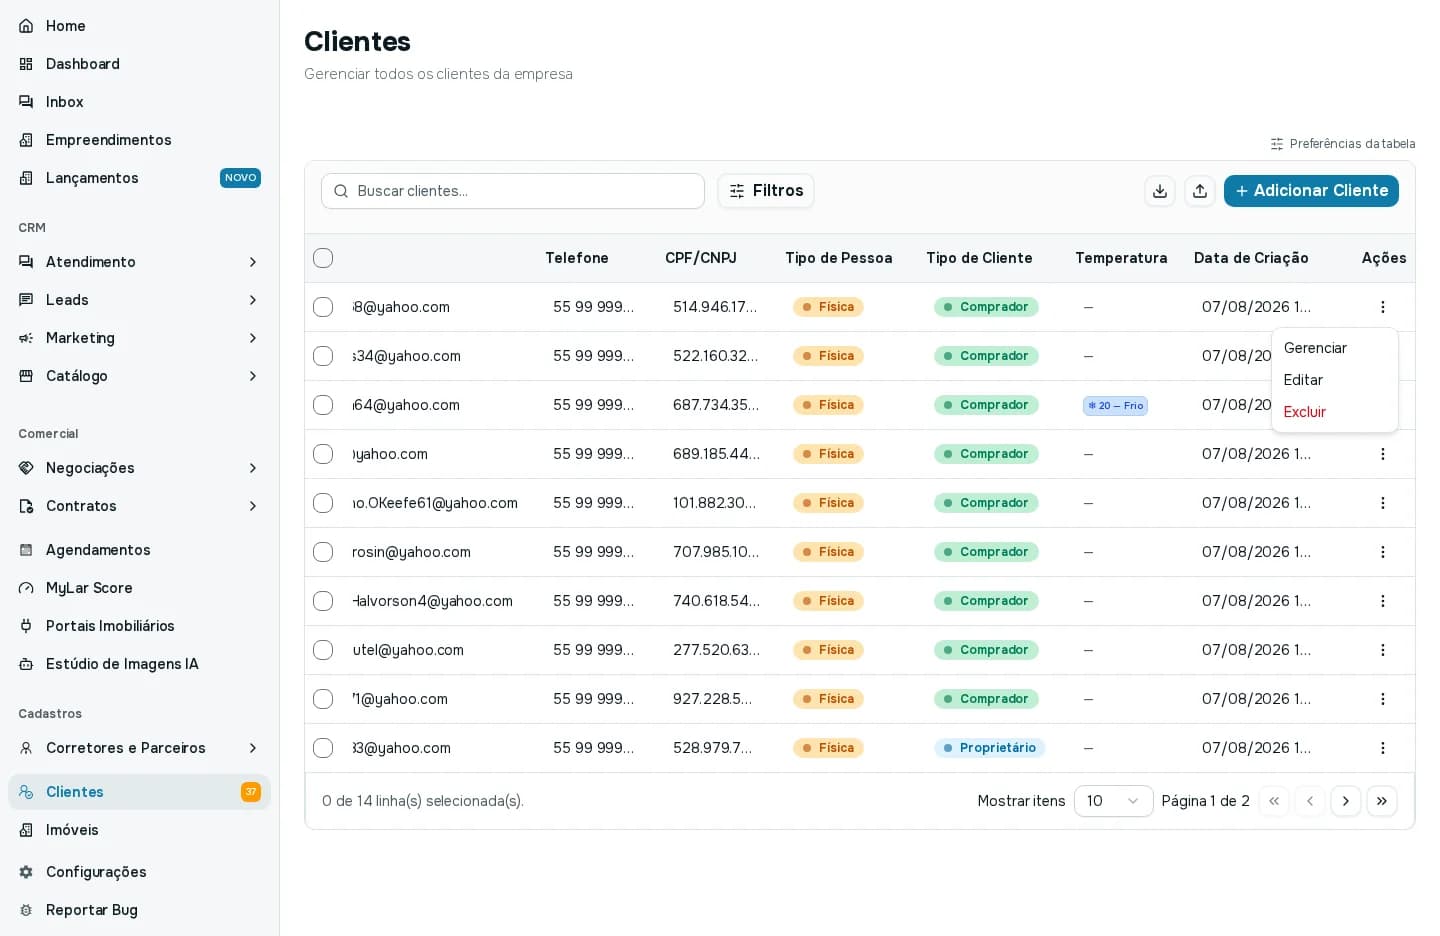Click the upload icon beside Adicionar Cliente
This screenshot has width=1440, height=936.
click(1200, 191)
